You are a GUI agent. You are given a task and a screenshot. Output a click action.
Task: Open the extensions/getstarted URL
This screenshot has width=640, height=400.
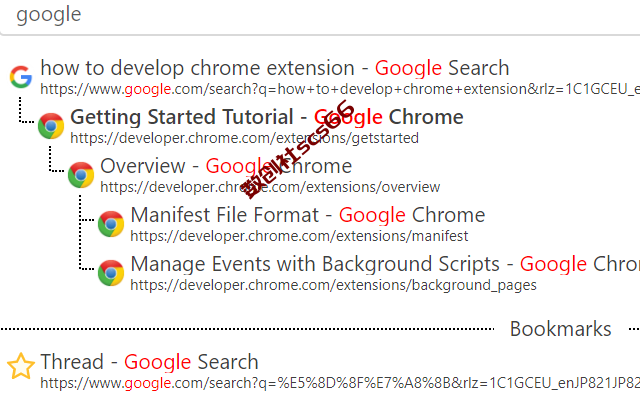coord(244,138)
